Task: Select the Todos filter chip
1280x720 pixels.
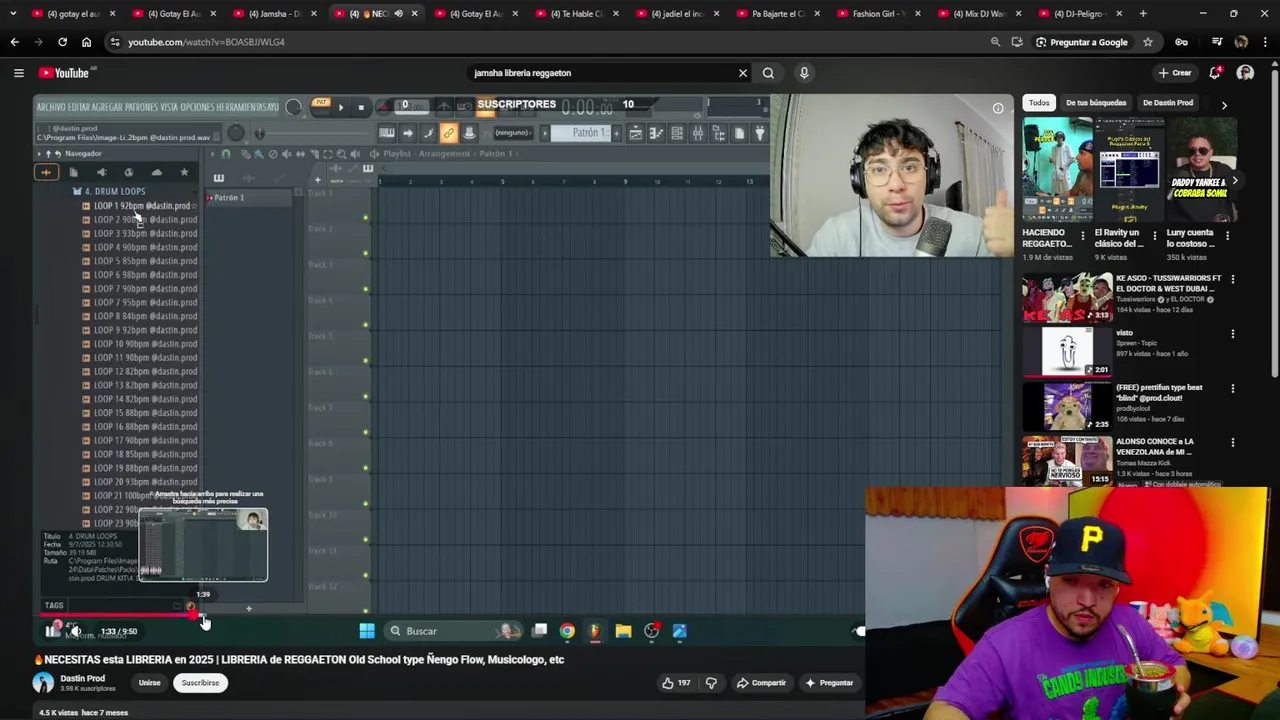Action: click(1039, 103)
